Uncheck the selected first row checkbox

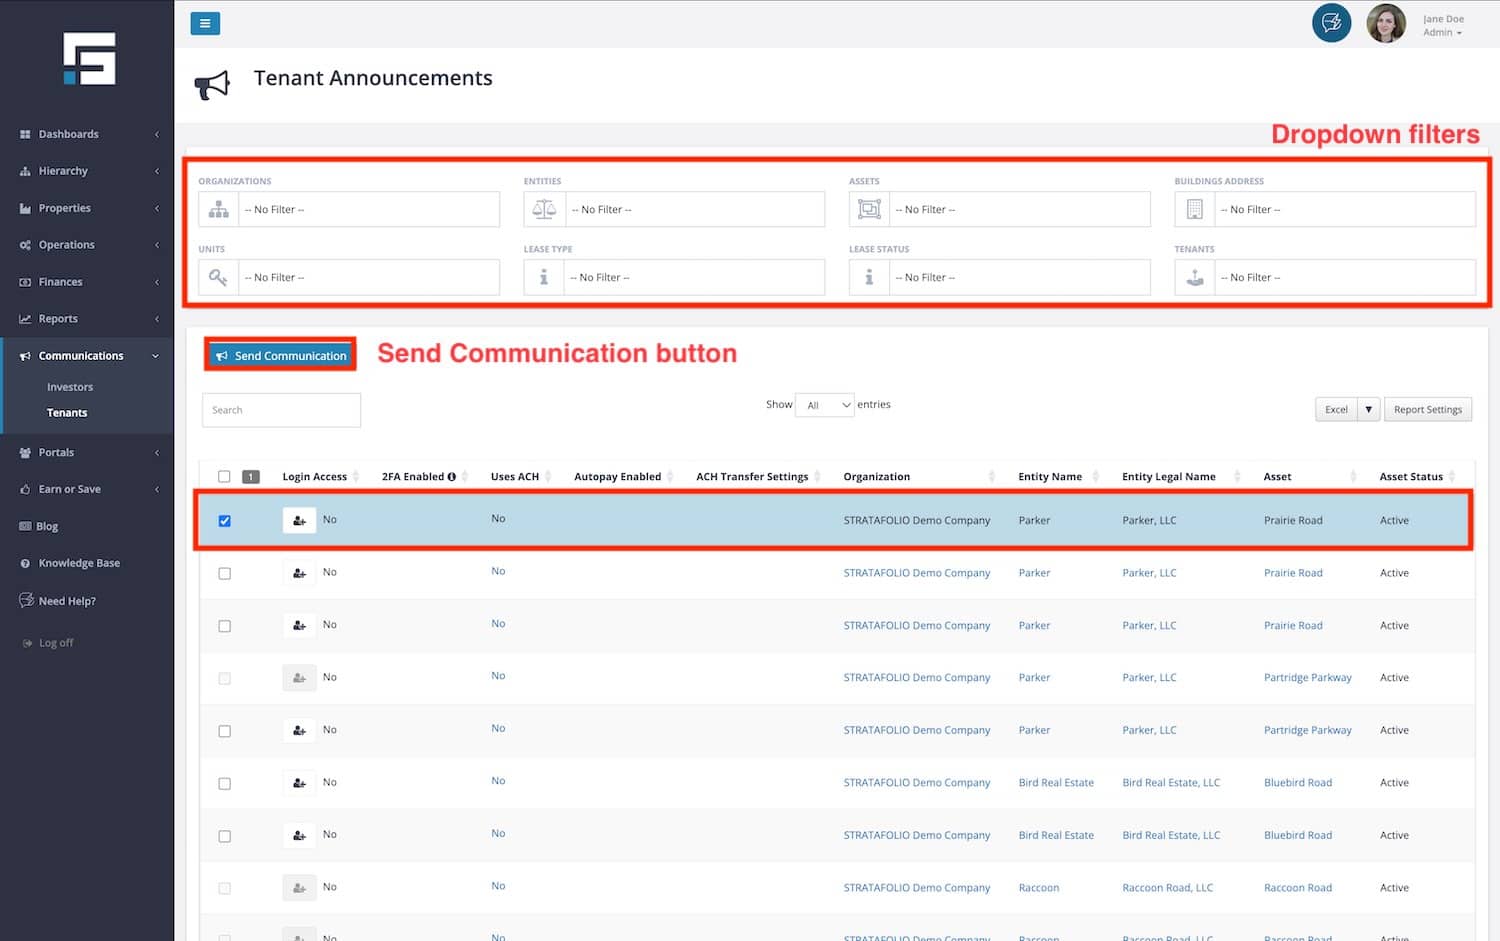click(225, 521)
